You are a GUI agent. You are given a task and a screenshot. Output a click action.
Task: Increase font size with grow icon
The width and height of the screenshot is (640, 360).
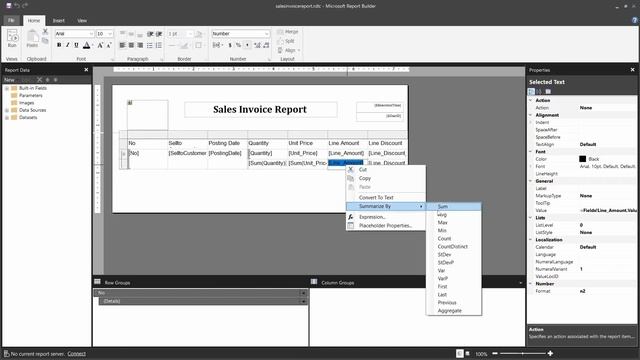(x=100, y=45)
